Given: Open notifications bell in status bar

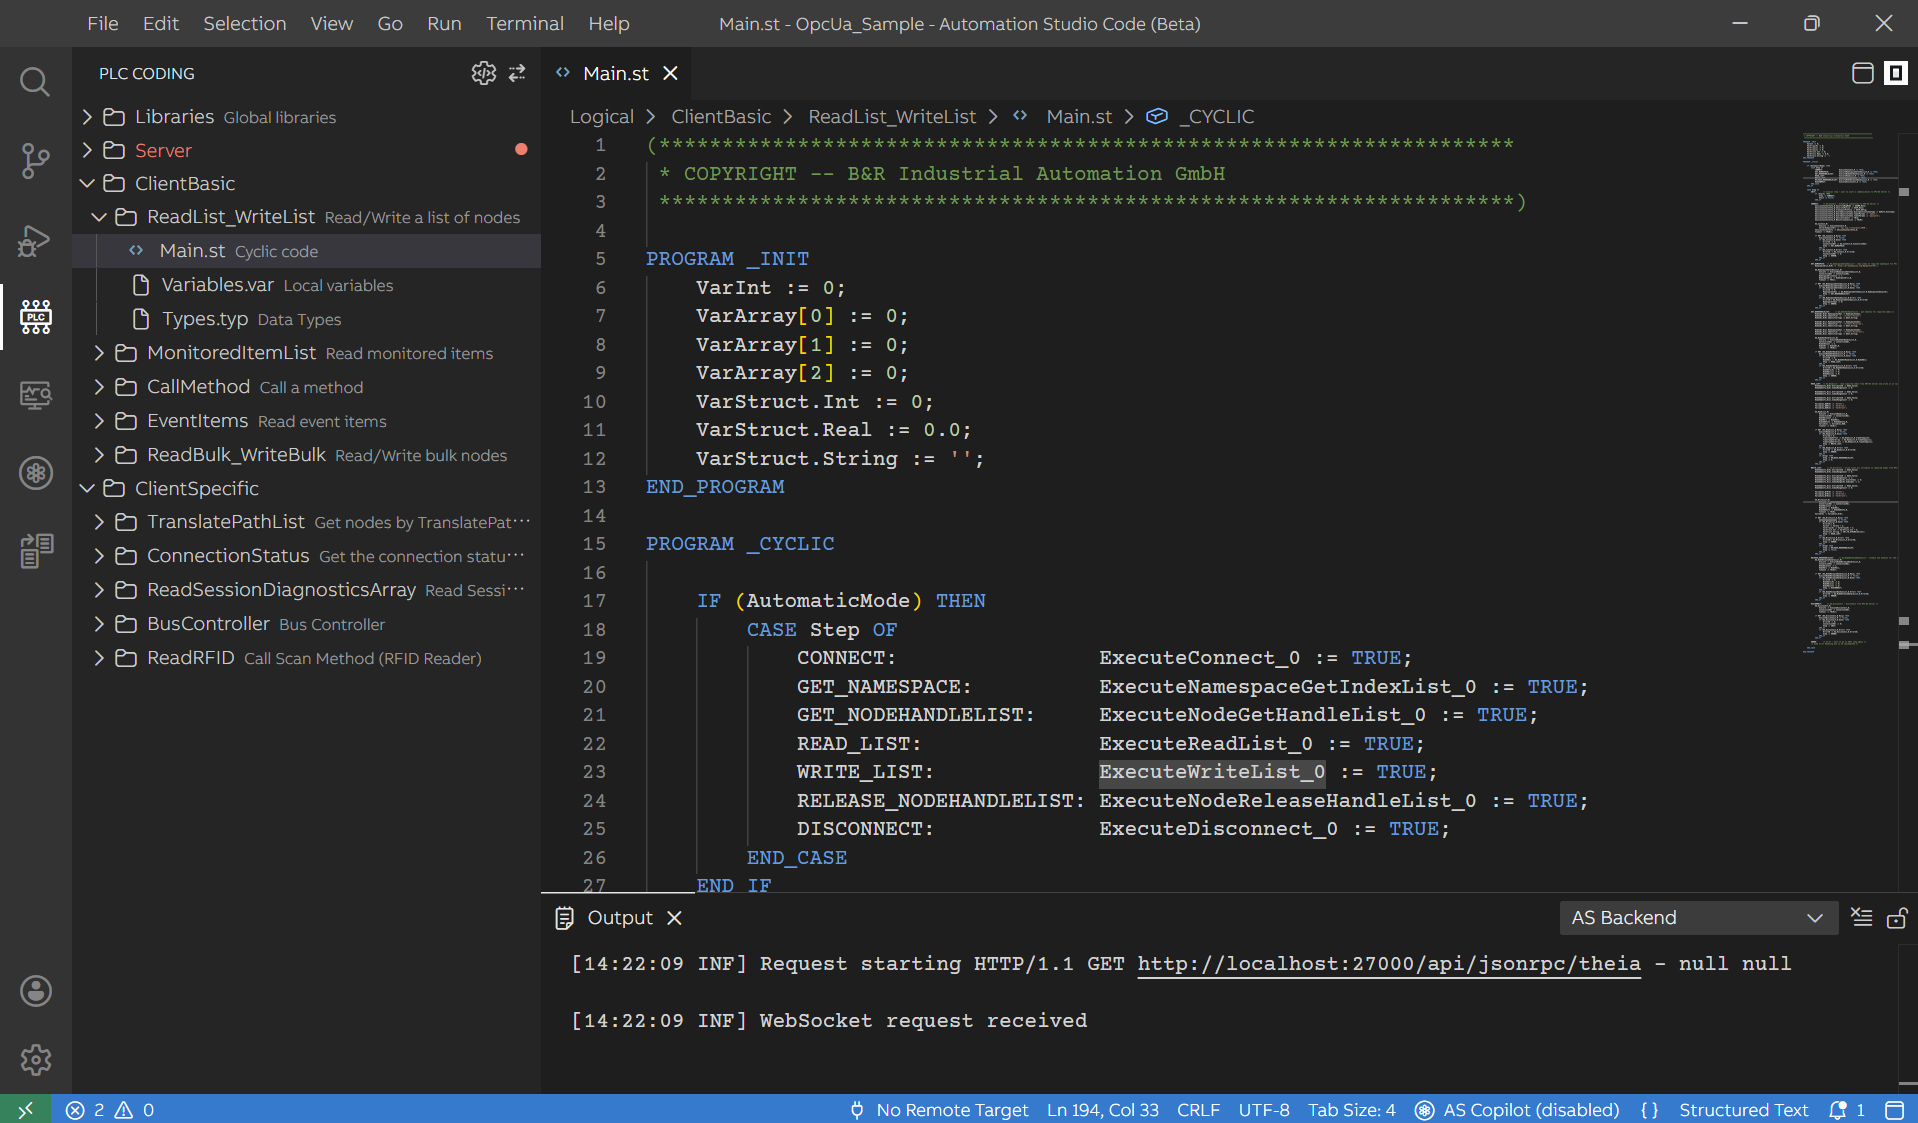Looking at the screenshot, I should [x=1846, y=1109].
